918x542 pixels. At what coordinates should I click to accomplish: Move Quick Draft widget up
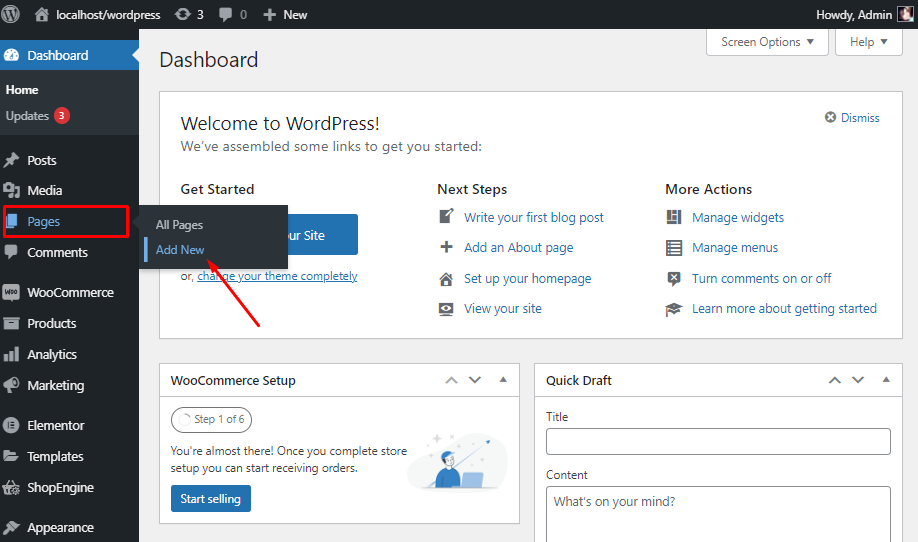coord(835,380)
